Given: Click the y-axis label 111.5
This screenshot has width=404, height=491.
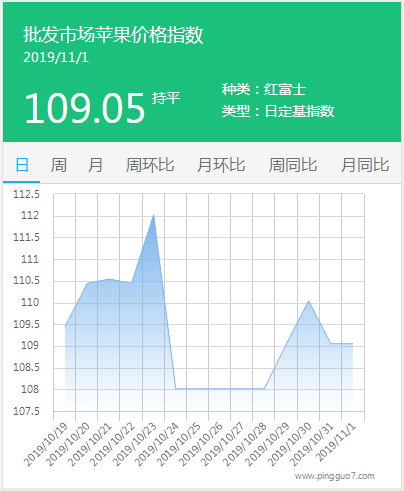Looking at the screenshot, I should [26, 237].
